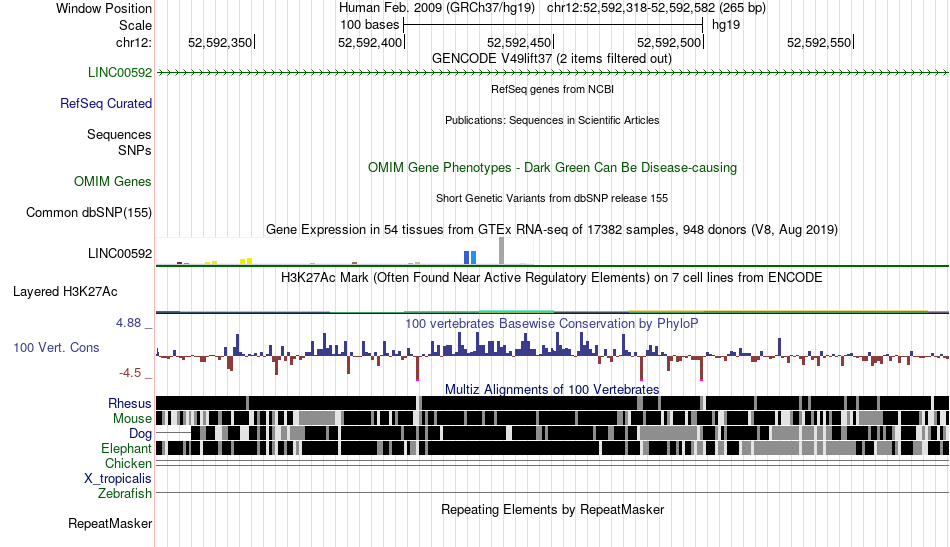Select the Sequences track label

pyautogui.click(x=119, y=134)
